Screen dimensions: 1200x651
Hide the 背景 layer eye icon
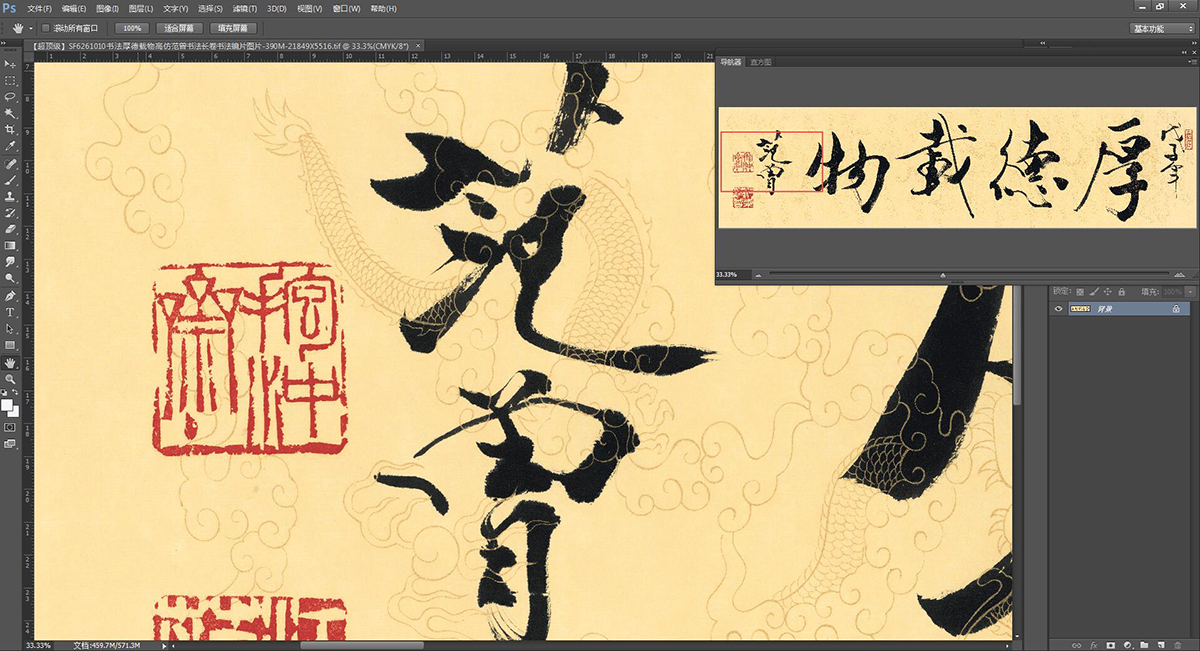1058,309
